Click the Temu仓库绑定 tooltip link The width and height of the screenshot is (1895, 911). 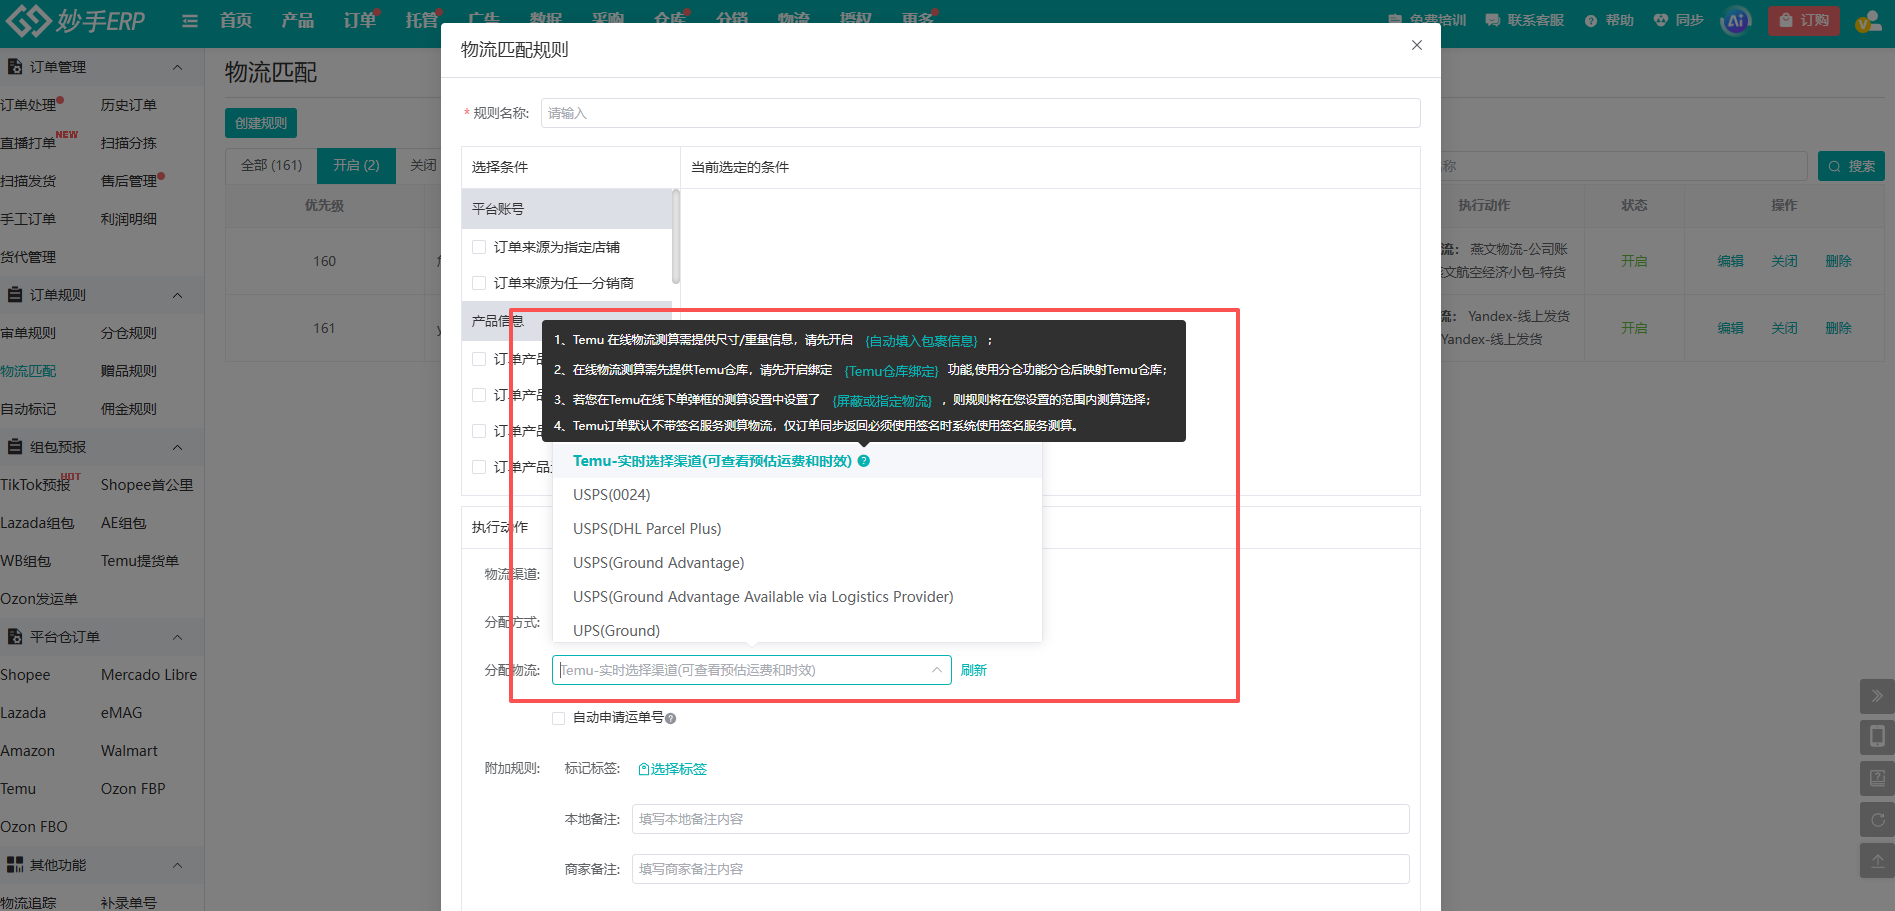(892, 371)
